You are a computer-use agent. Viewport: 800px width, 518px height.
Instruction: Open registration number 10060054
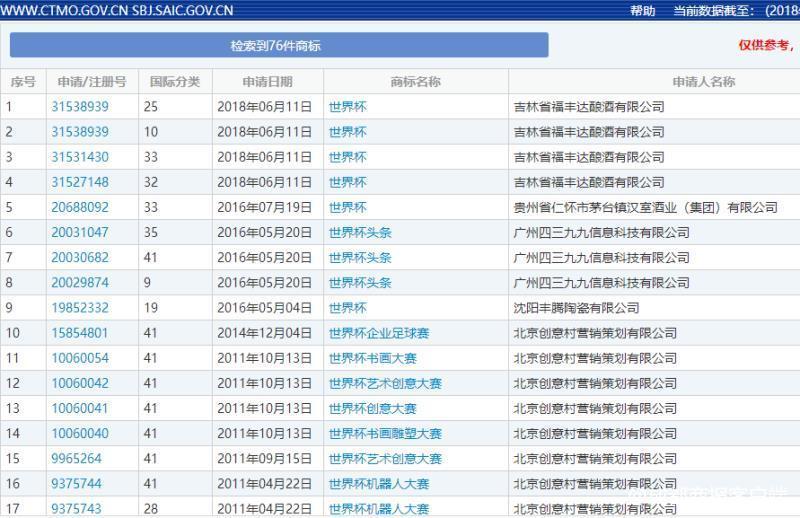(80, 358)
